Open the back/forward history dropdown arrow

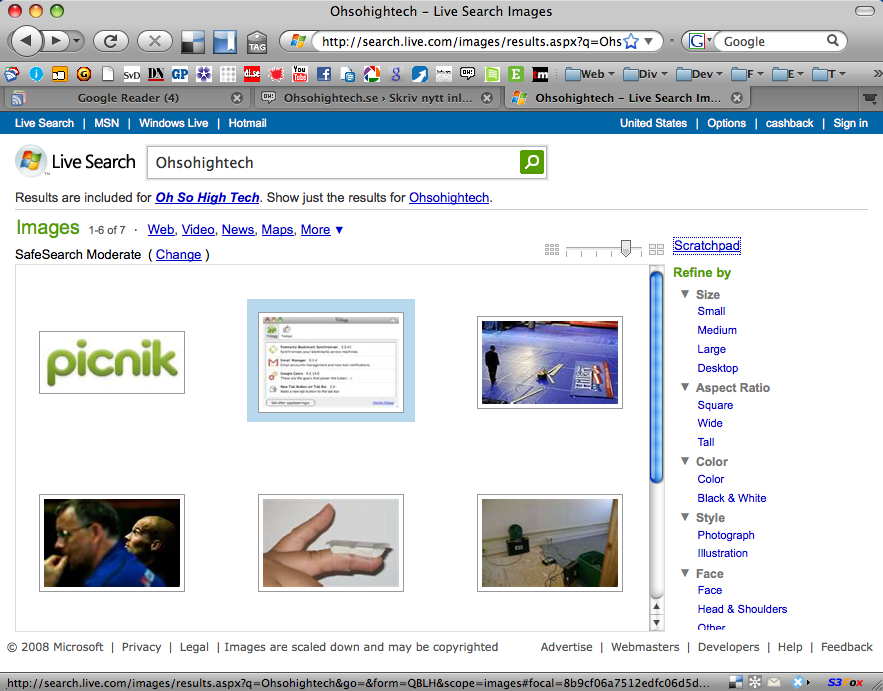point(76,41)
